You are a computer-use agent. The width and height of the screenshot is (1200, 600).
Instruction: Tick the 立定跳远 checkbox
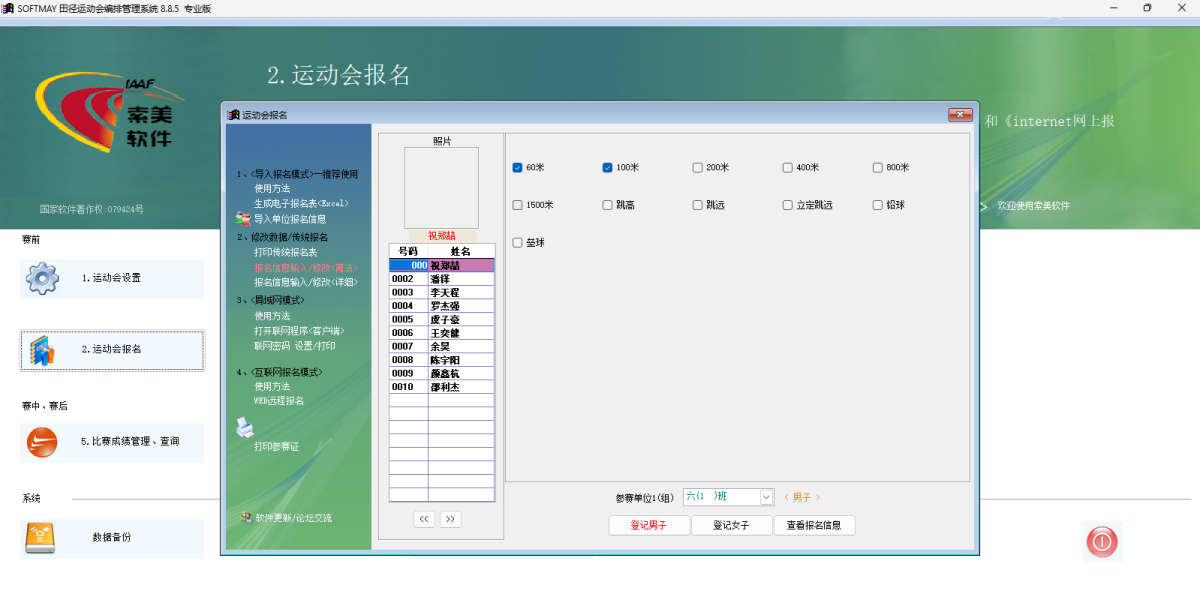click(788, 205)
